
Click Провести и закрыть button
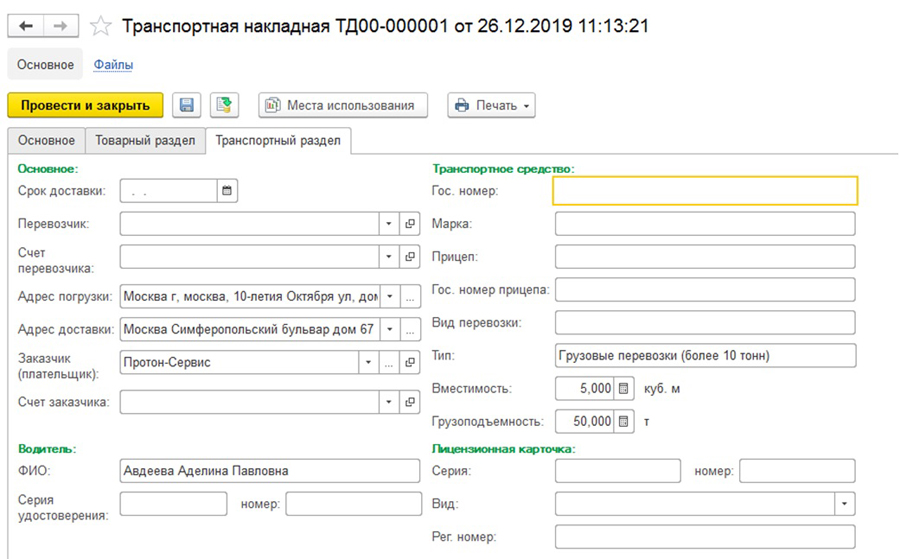[x=85, y=105]
